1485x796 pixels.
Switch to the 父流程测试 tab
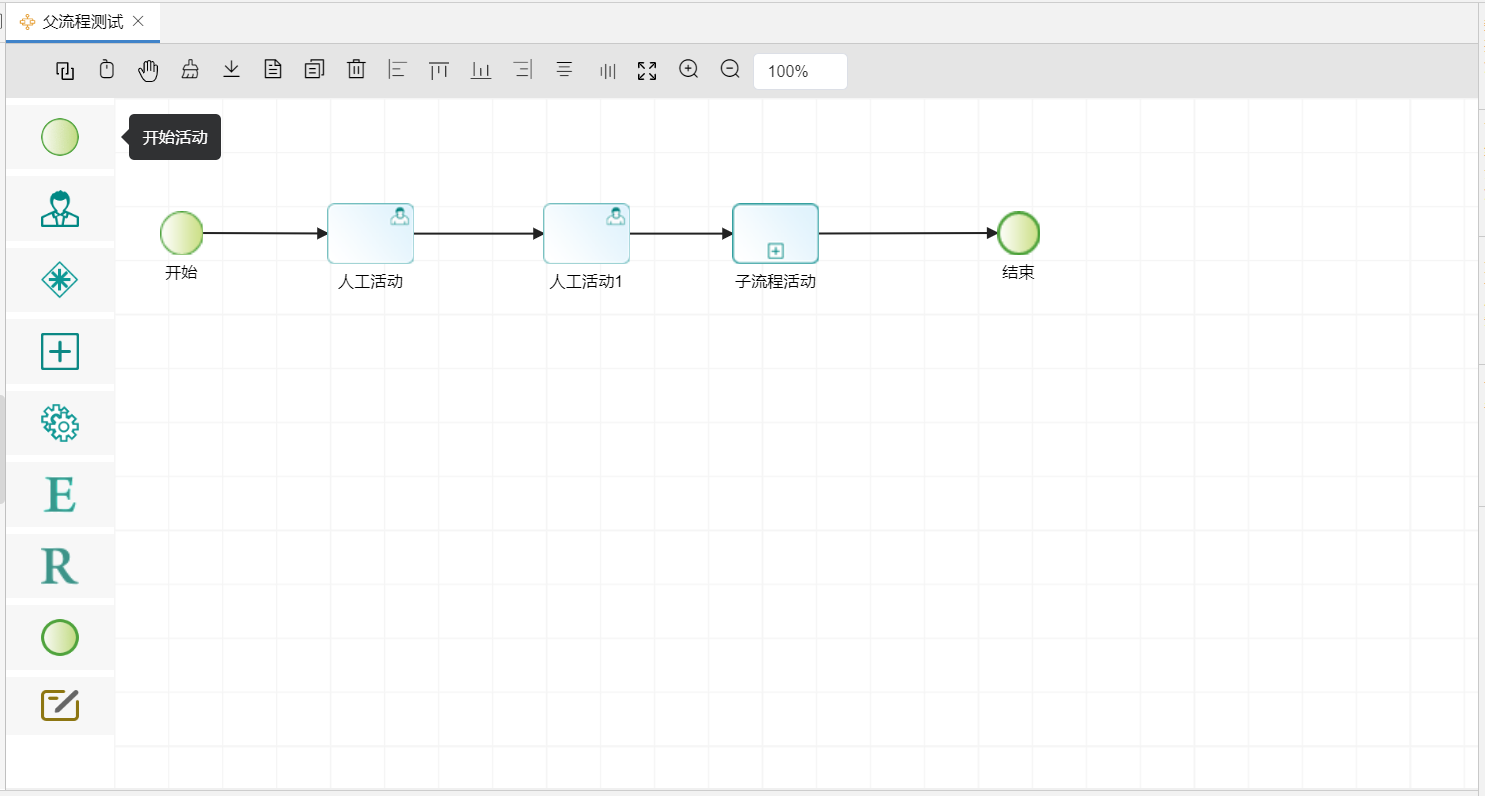click(x=82, y=22)
